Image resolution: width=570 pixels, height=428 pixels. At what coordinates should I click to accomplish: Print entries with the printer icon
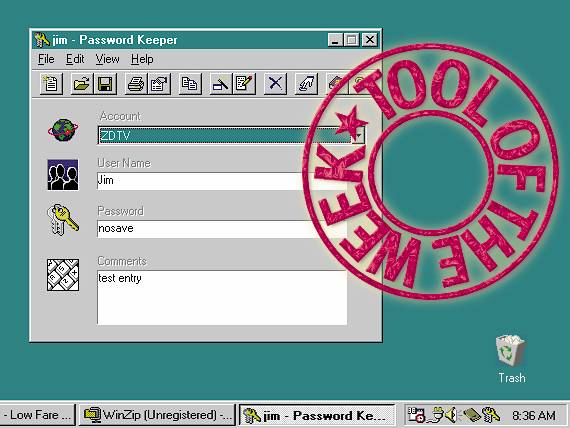click(x=136, y=84)
